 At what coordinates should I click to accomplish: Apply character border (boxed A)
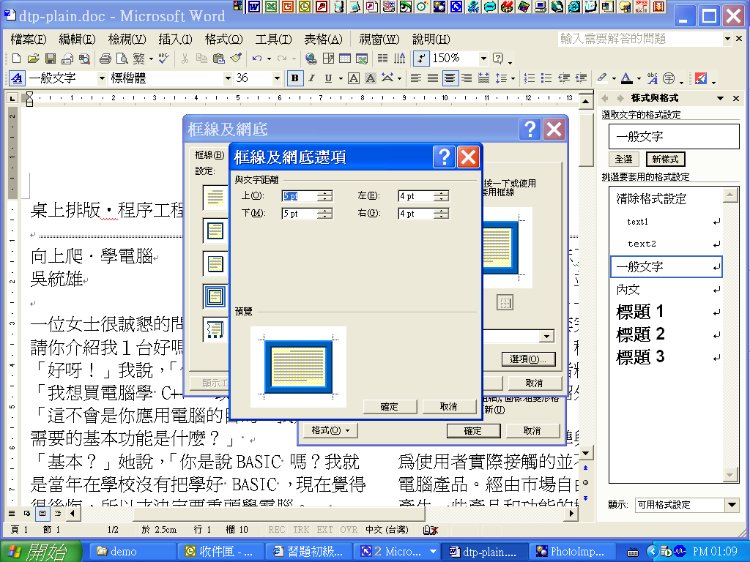(353, 78)
